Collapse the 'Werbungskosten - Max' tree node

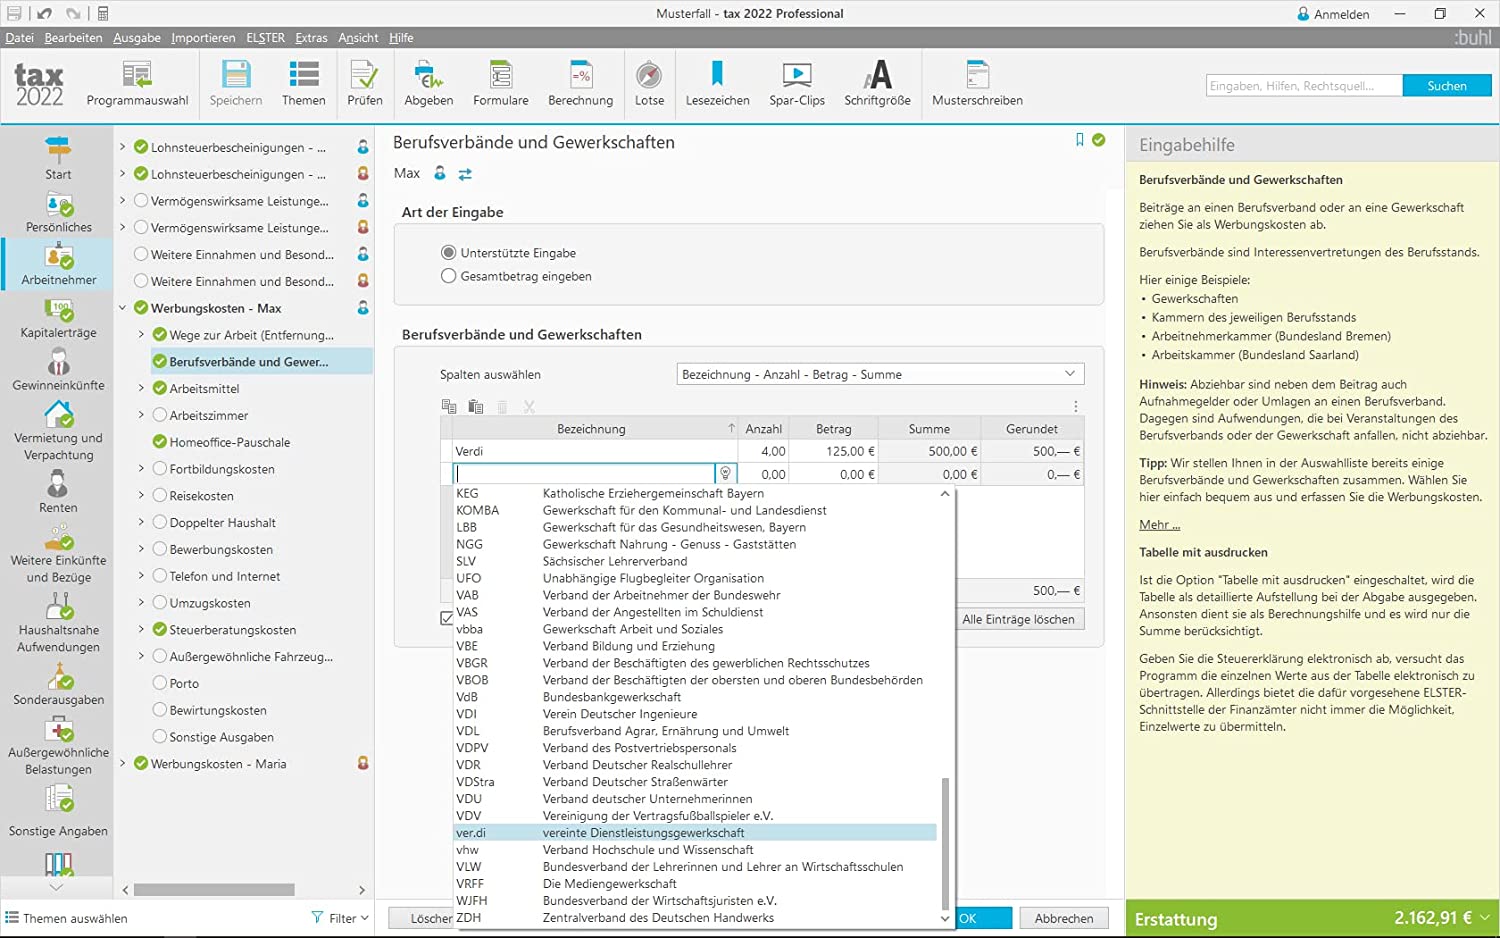point(123,308)
